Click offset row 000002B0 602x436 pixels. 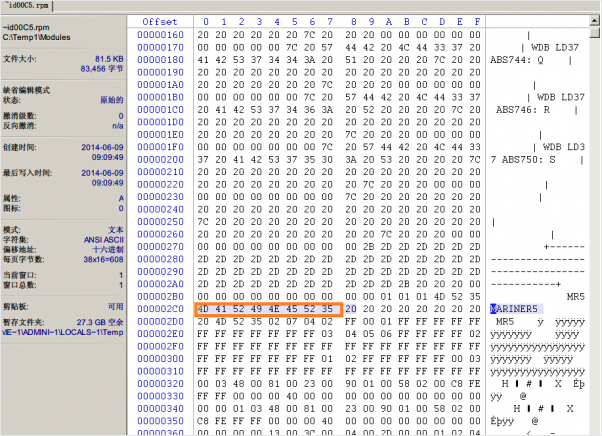click(160, 297)
